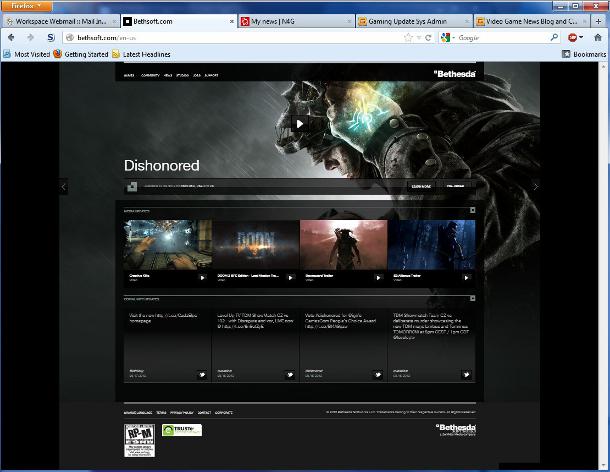Click the browser Back arrow
The width and height of the screenshot is (610, 472).
point(11,37)
